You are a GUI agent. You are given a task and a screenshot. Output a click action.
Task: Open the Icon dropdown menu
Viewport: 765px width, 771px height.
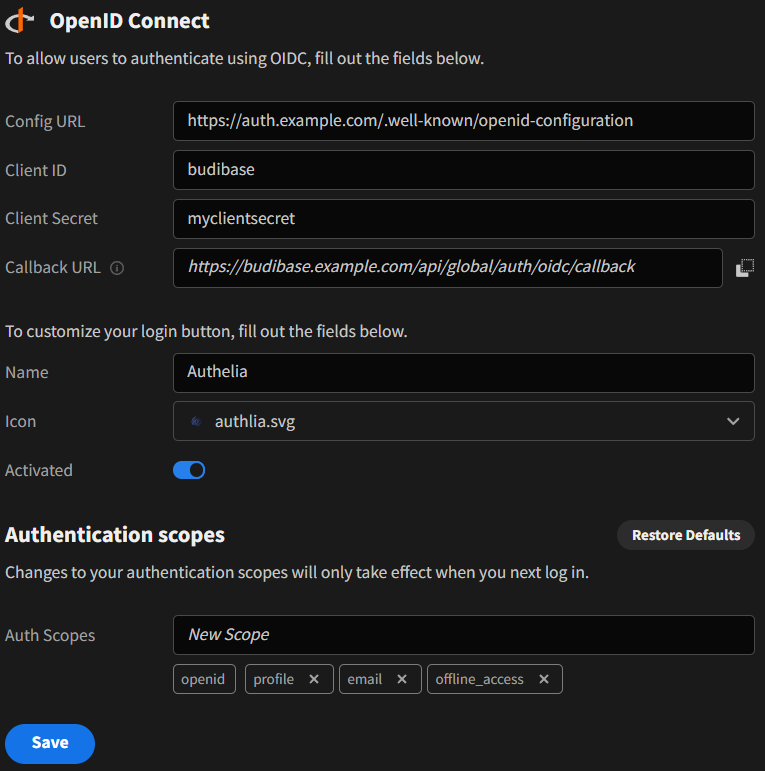(x=463, y=421)
